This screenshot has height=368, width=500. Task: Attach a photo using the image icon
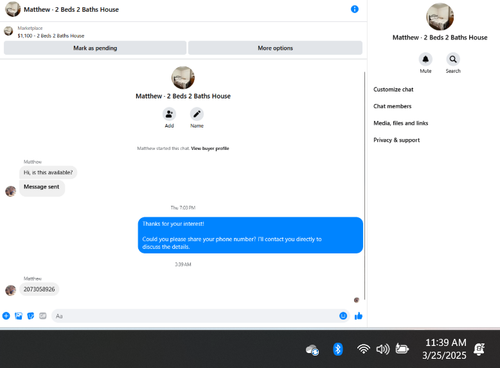click(18, 316)
